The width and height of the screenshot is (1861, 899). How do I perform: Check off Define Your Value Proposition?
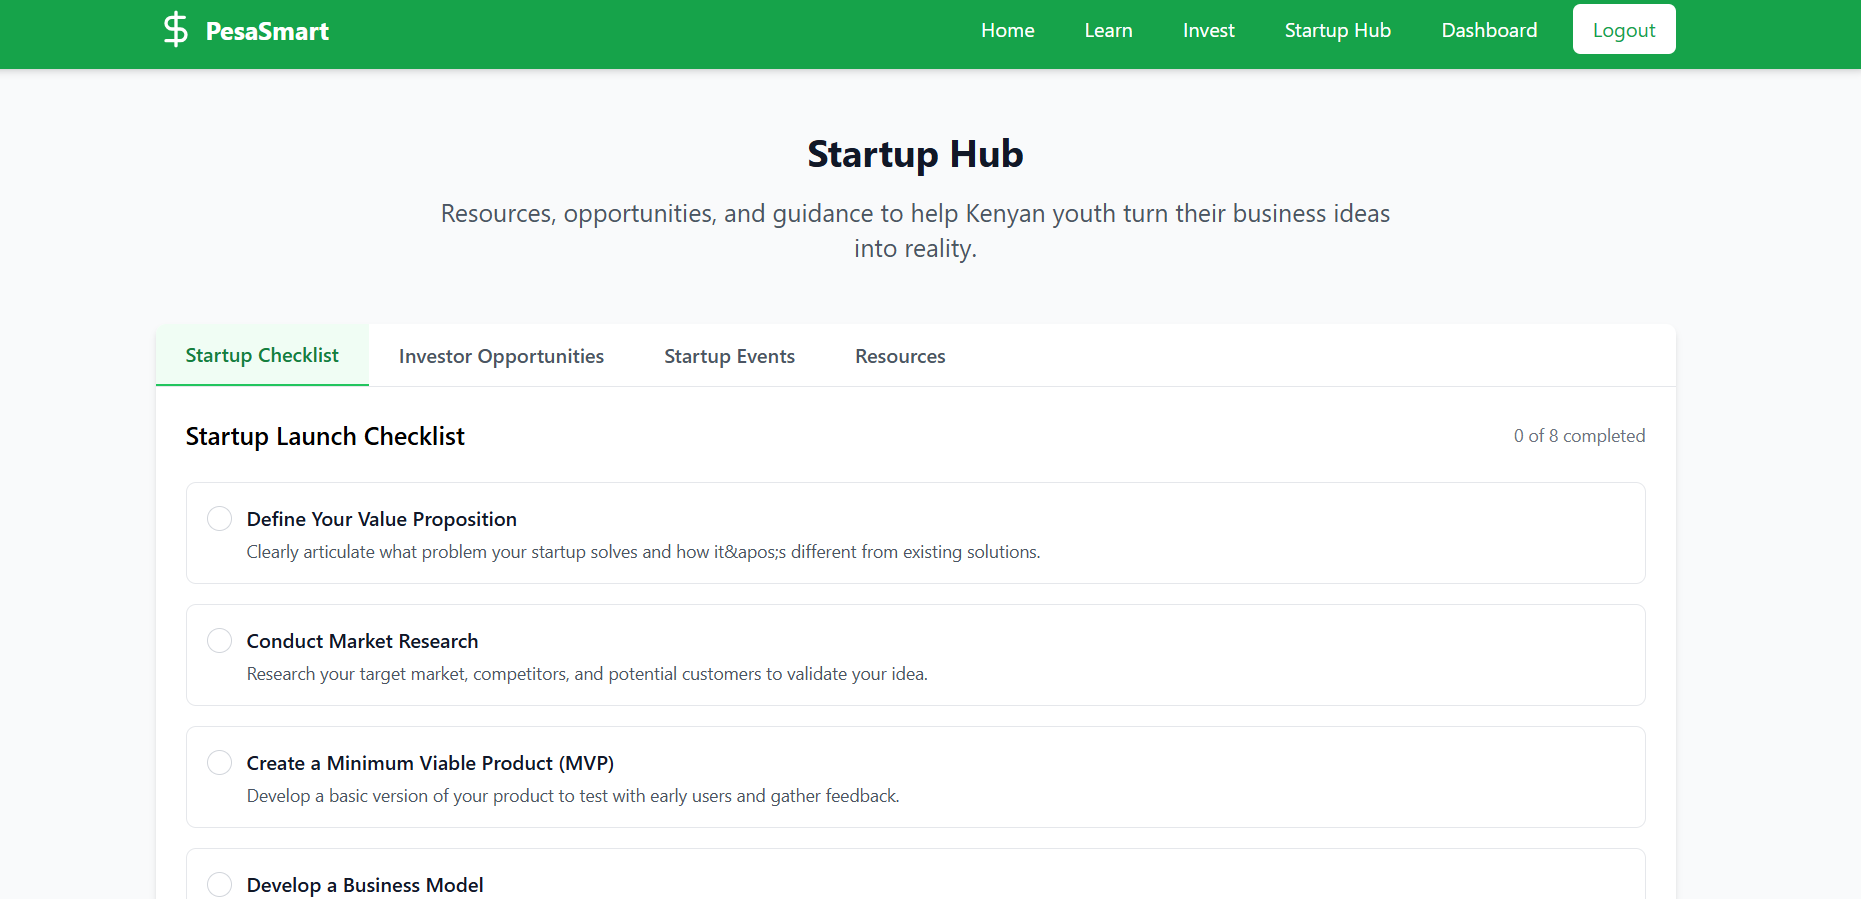219,518
